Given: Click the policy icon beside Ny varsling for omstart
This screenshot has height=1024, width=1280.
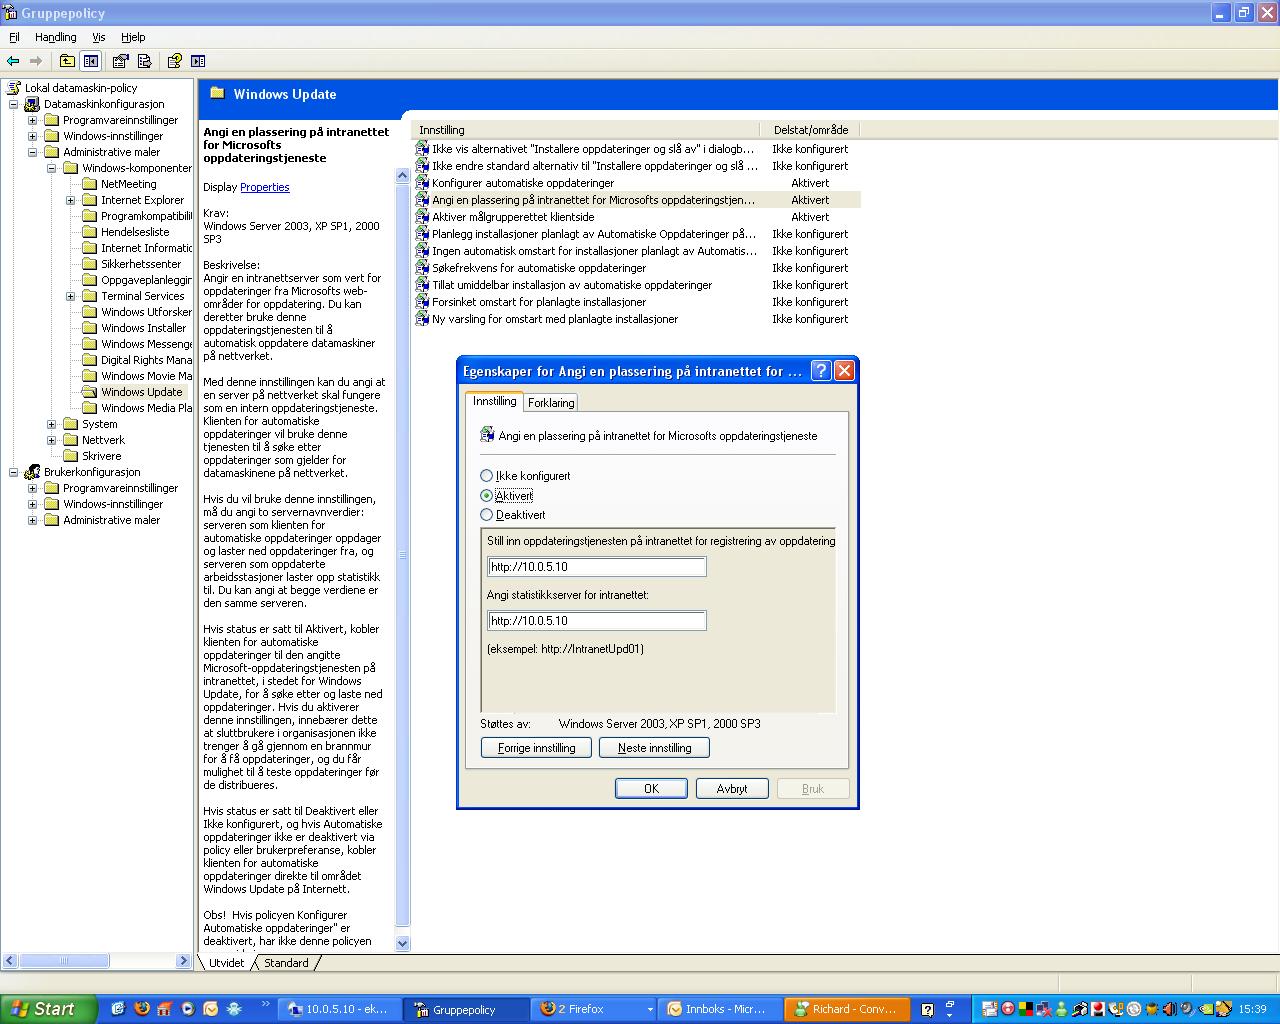Looking at the screenshot, I should pyautogui.click(x=422, y=319).
